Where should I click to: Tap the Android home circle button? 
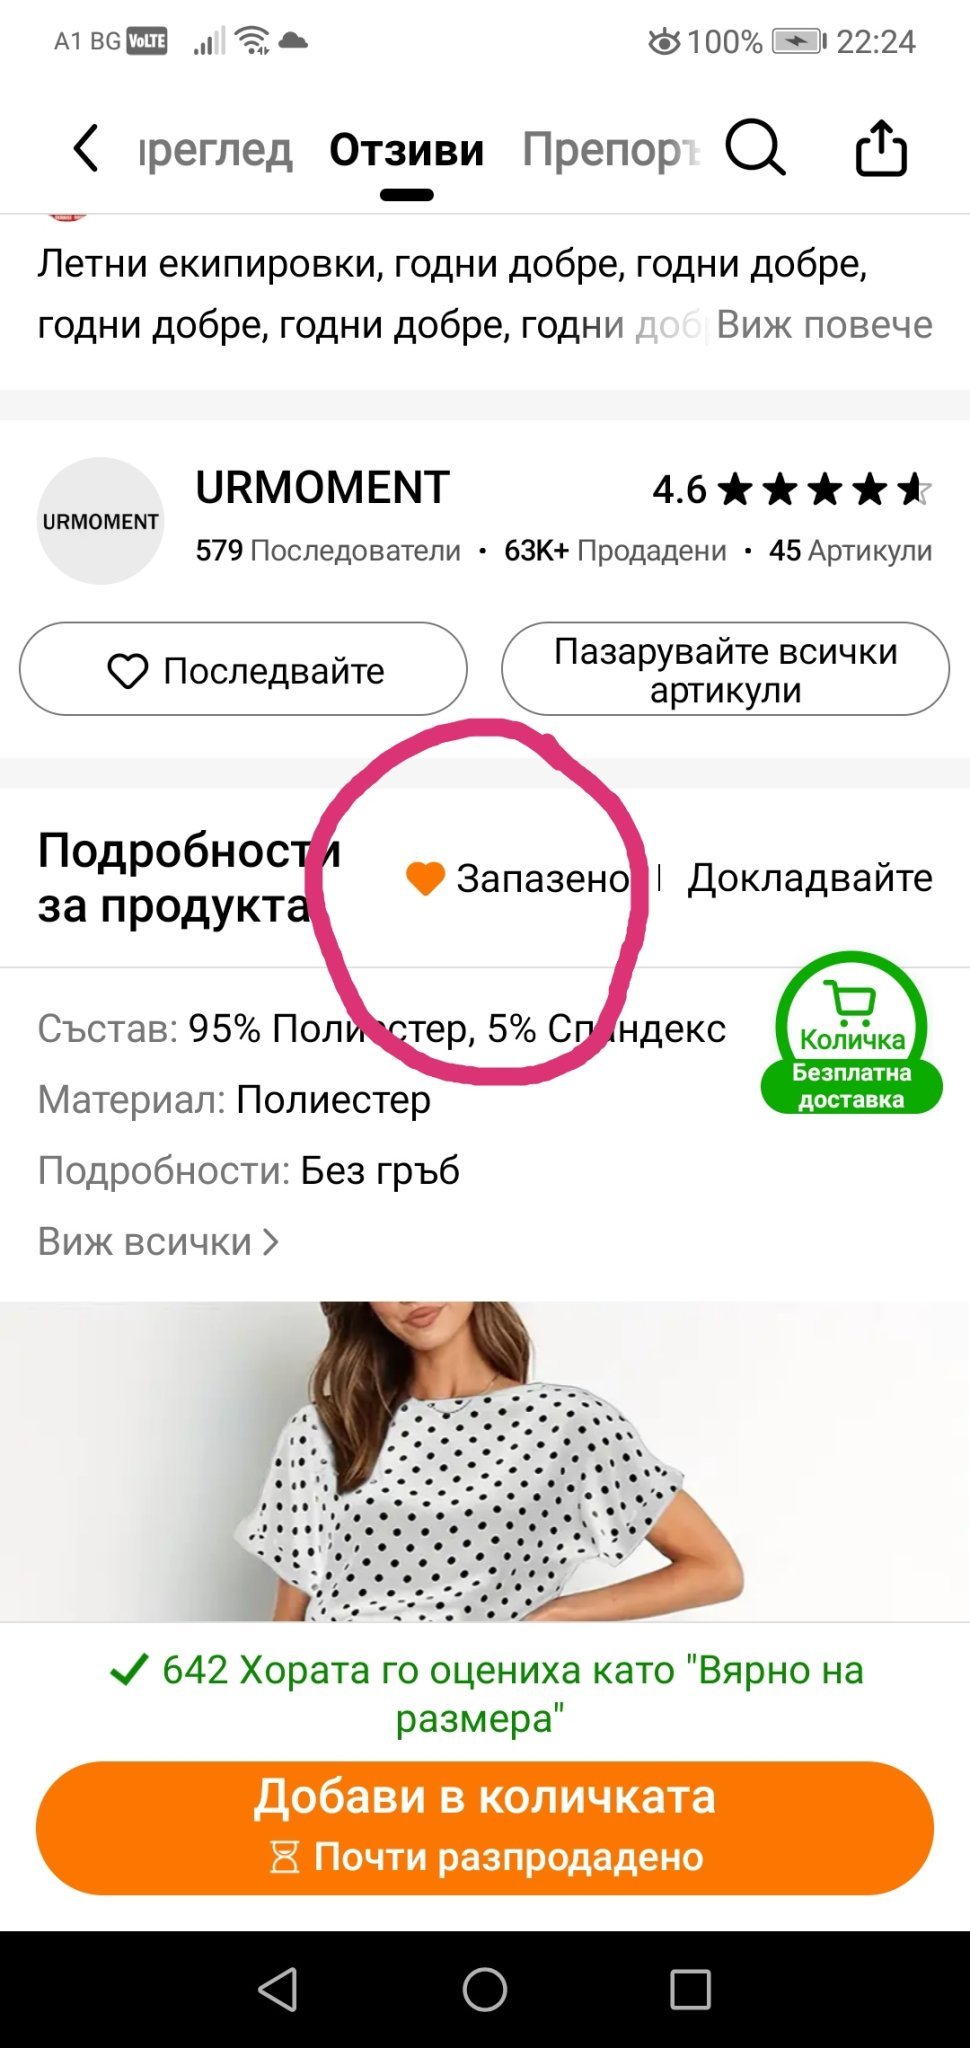click(x=485, y=1989)
